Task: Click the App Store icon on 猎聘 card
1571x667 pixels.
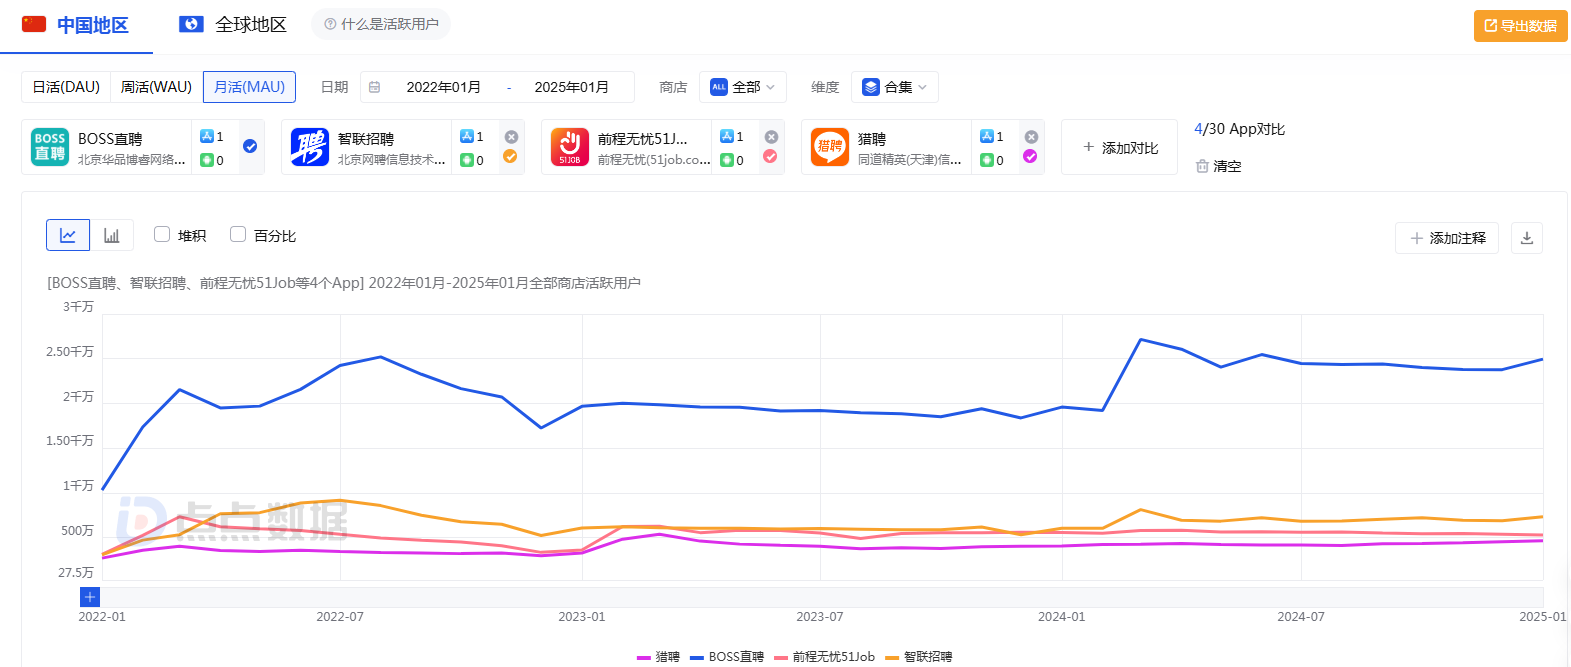Action: 987,136
